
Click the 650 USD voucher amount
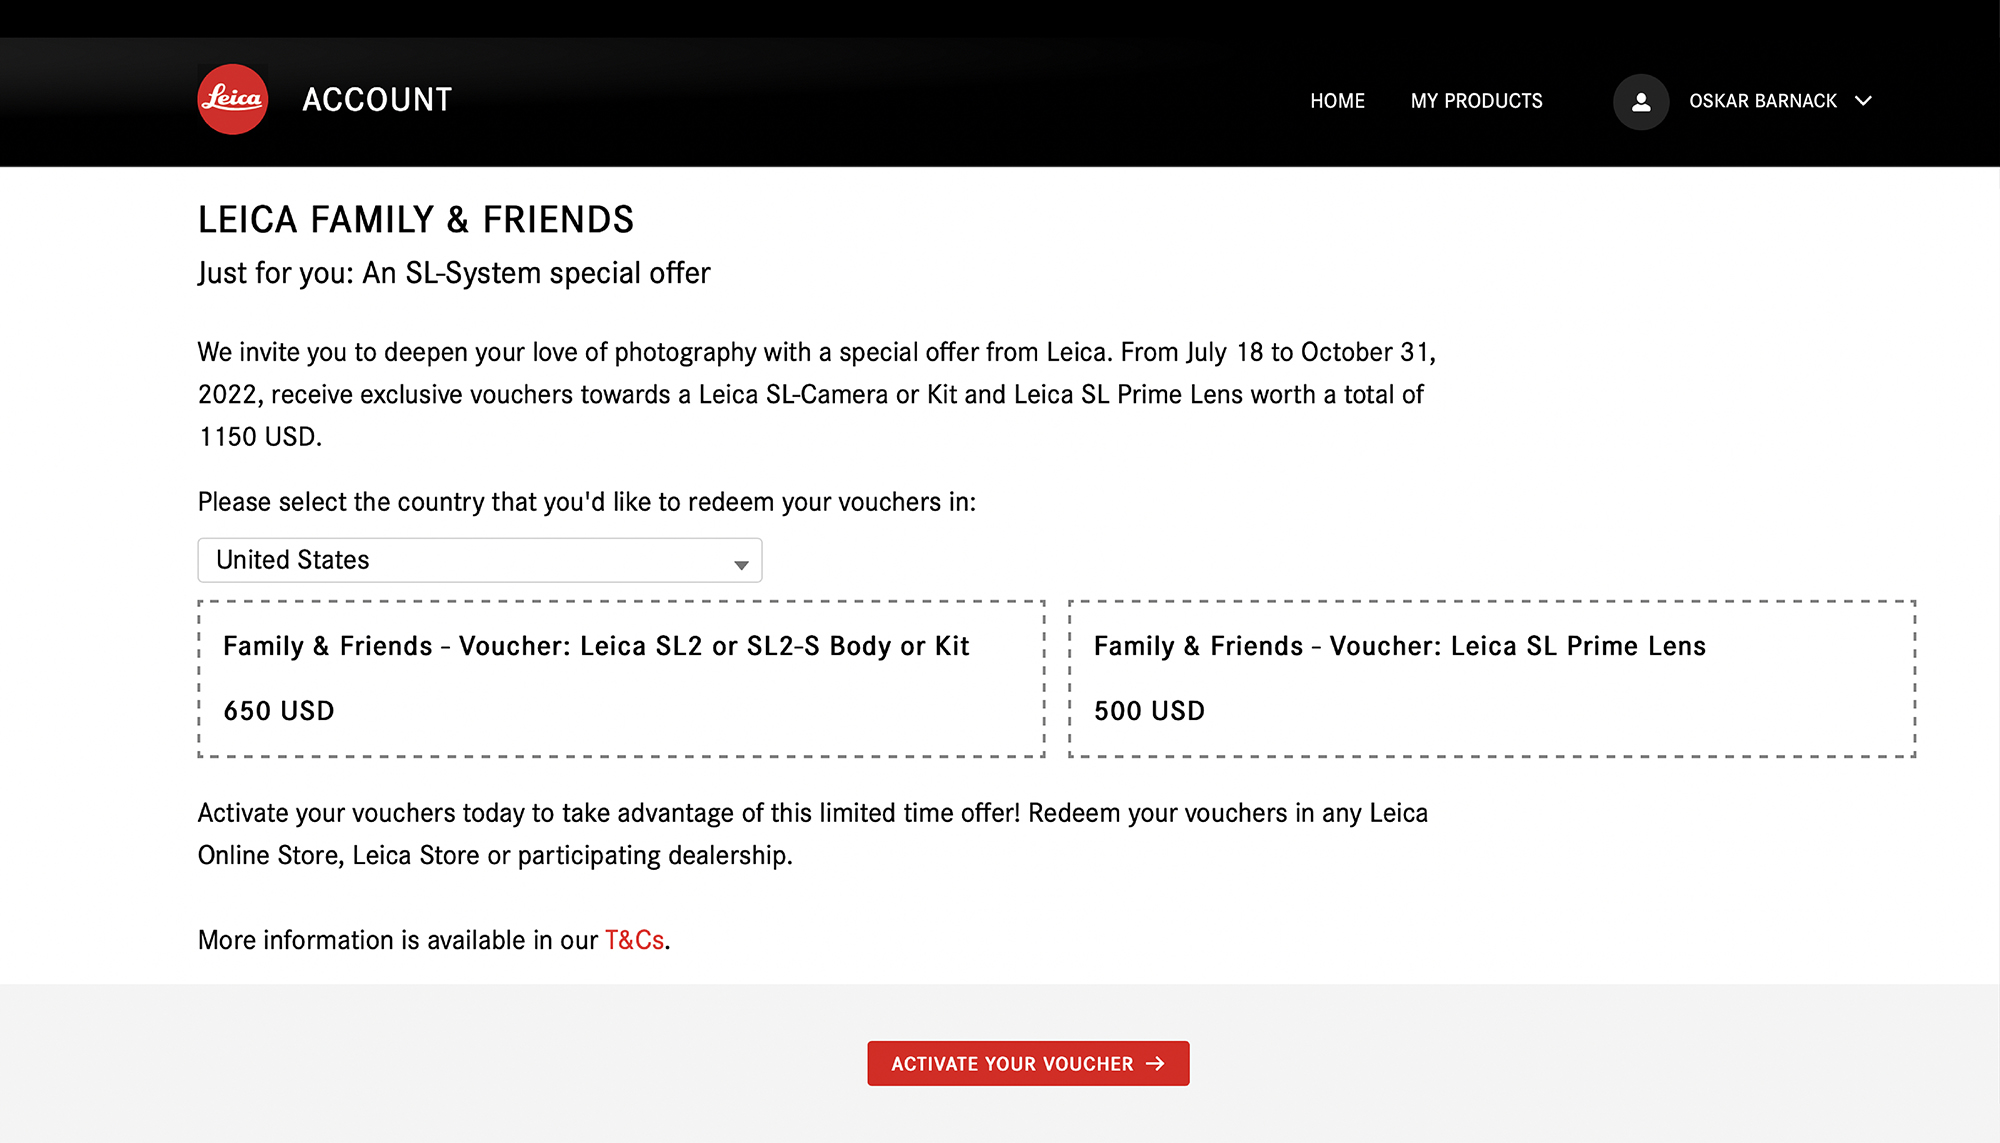pos(279,711)
